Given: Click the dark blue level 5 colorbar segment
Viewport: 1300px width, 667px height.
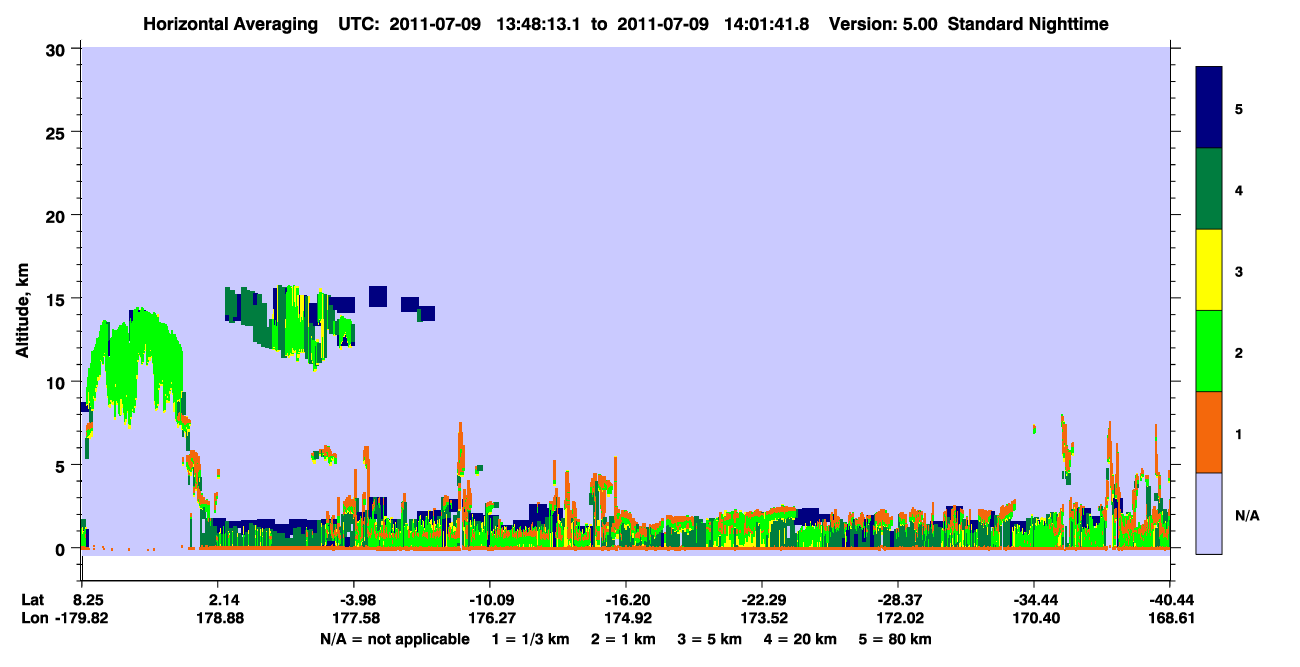Looking at the screenshot, I should pos(1209,107).
